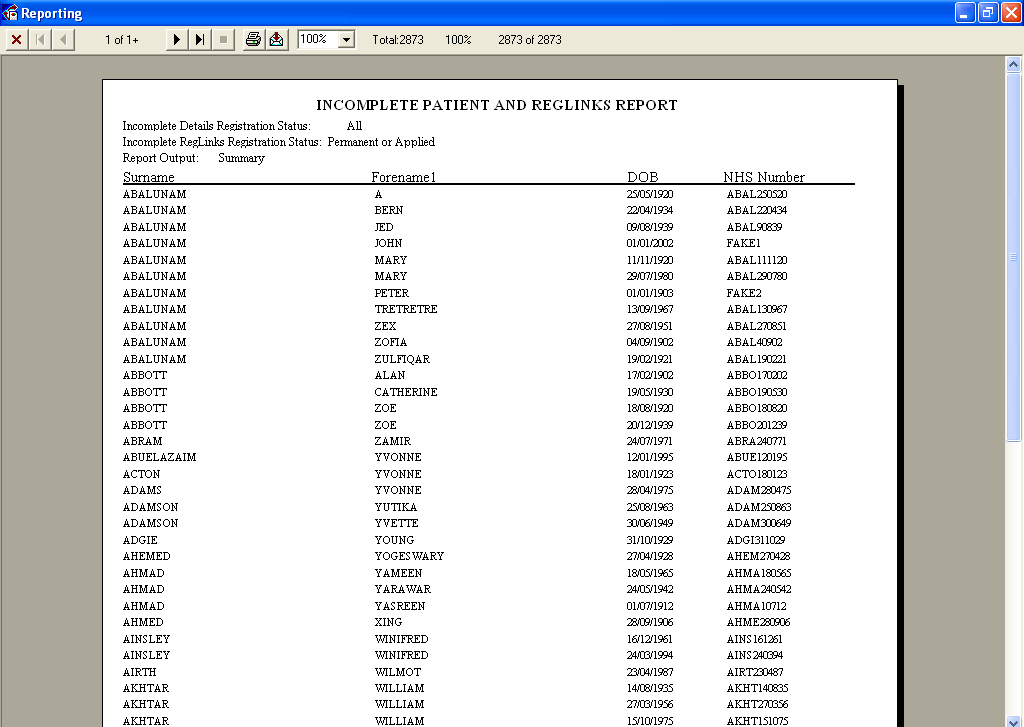Click forename YUTIKA
Screen dimensions: 1024x727
click(x=395, y=507)
